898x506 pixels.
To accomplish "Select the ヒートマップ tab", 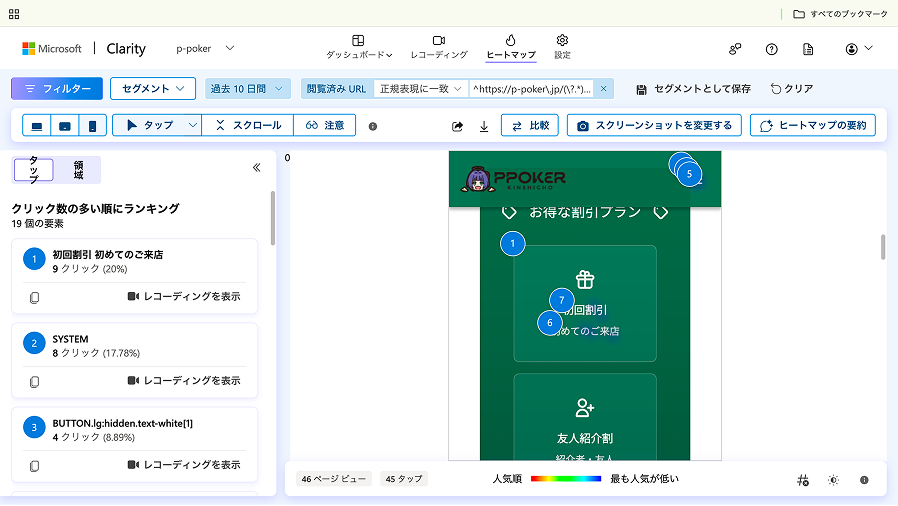I will [x=511, y=47].
